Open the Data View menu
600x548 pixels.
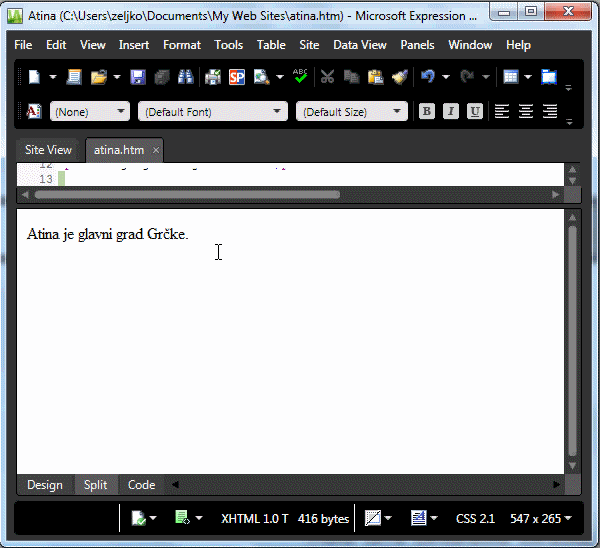coord(359,45)
